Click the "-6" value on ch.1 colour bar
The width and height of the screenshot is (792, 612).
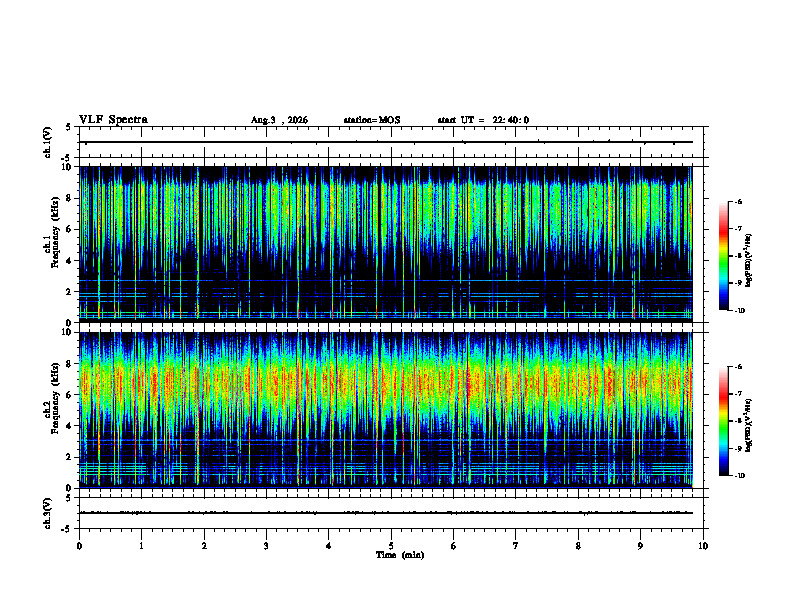738,201
